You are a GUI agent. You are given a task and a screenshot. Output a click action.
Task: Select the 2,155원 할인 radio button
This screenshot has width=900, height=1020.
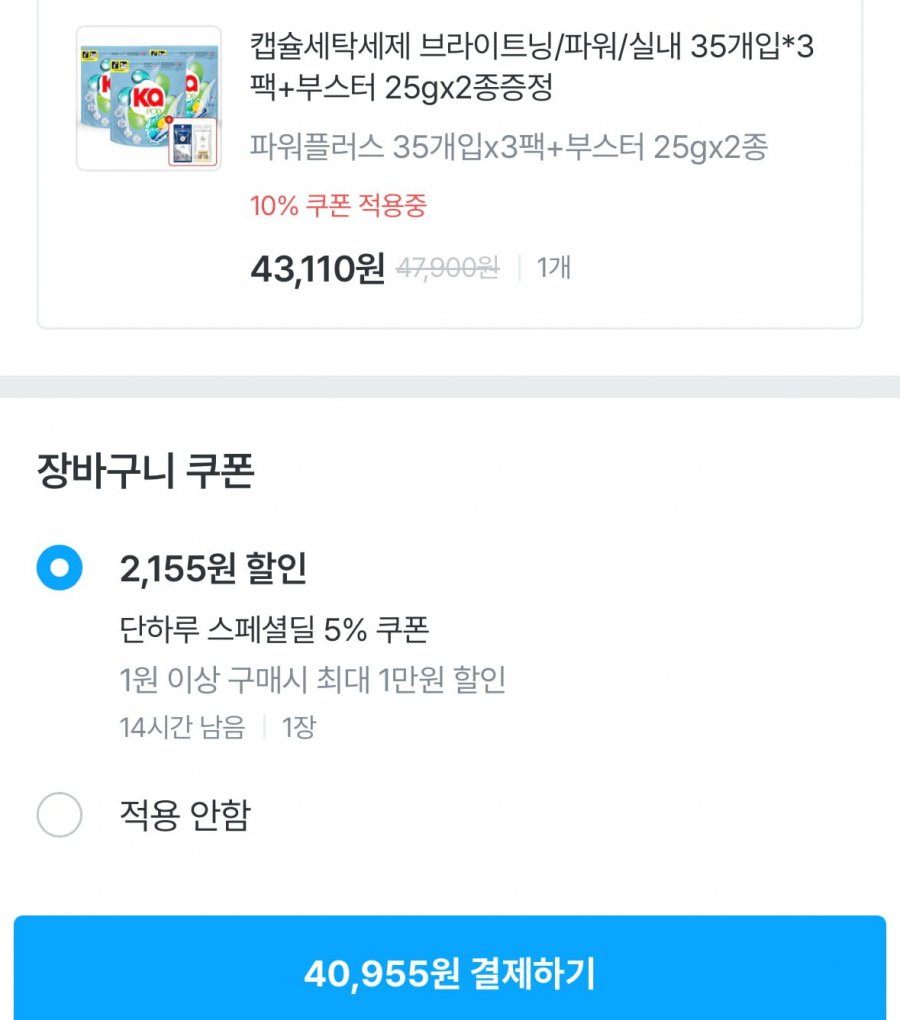tap(59, 568)
